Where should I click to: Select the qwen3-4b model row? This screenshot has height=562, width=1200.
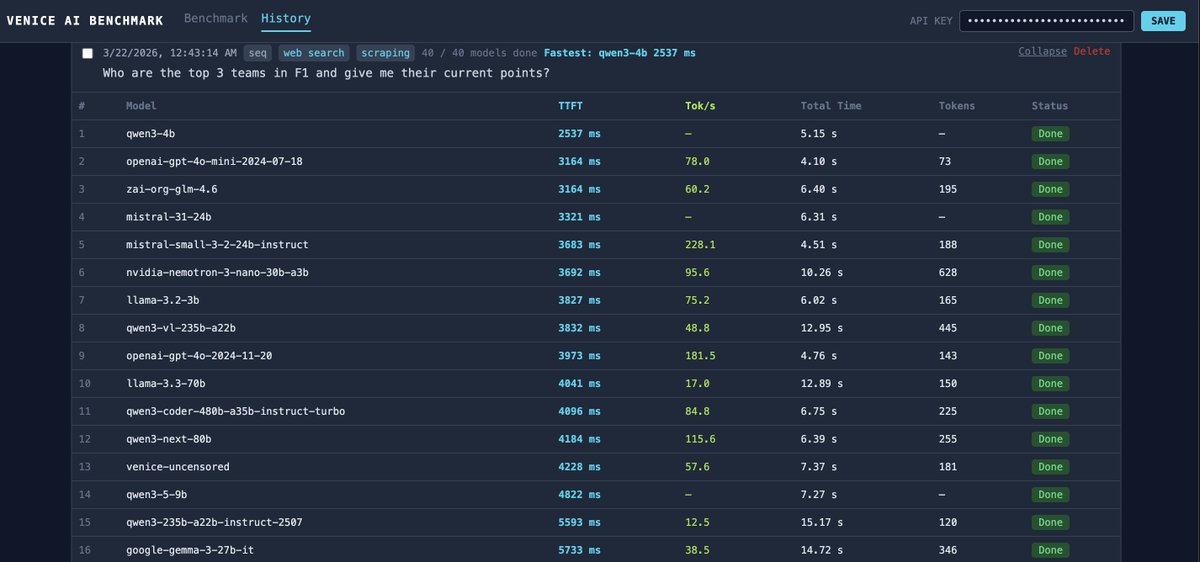pos(596,133)
